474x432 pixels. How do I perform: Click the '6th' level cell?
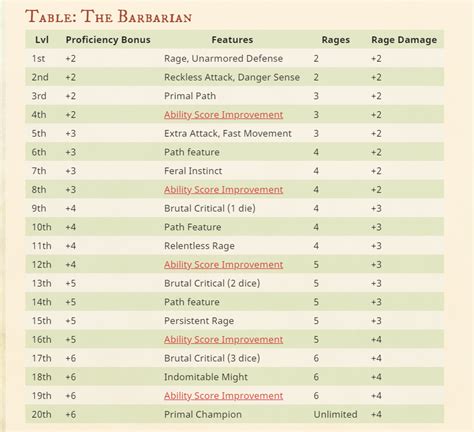point(39,152)
